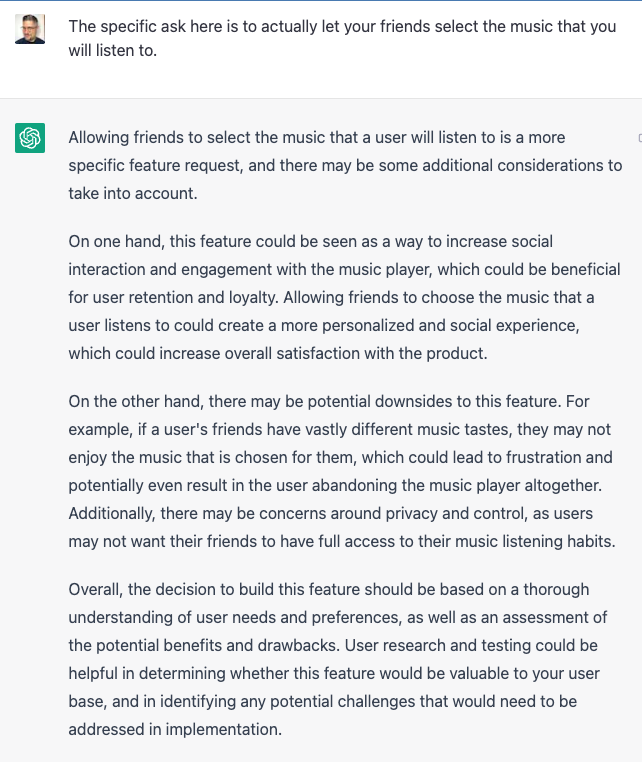Click the paragraph starting "Allowing friends to select"
The image size is (642, 762).
point(345,165)
